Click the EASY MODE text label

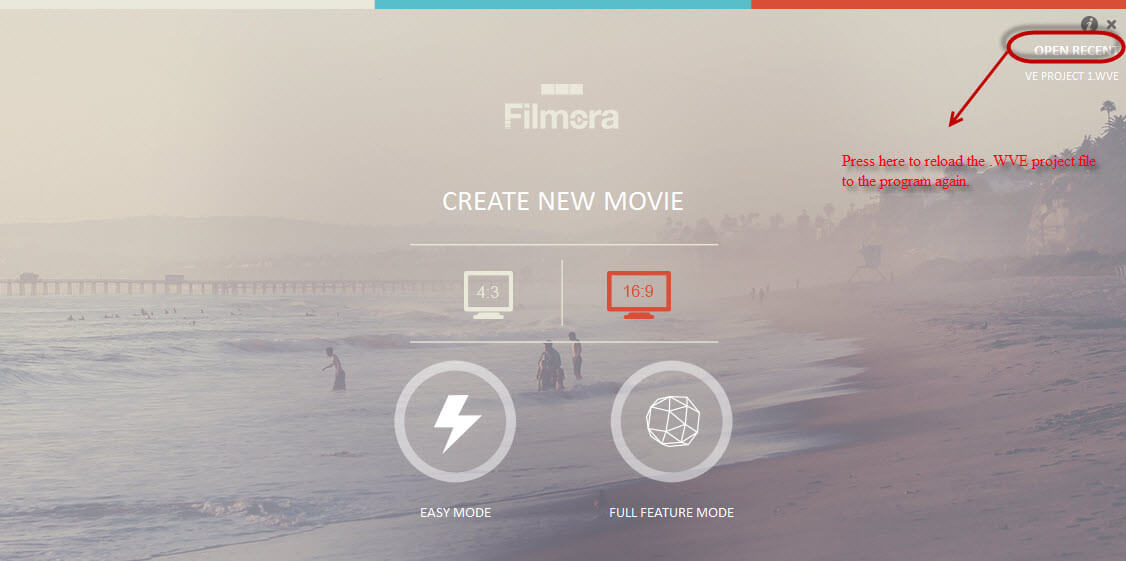point(455,513)
